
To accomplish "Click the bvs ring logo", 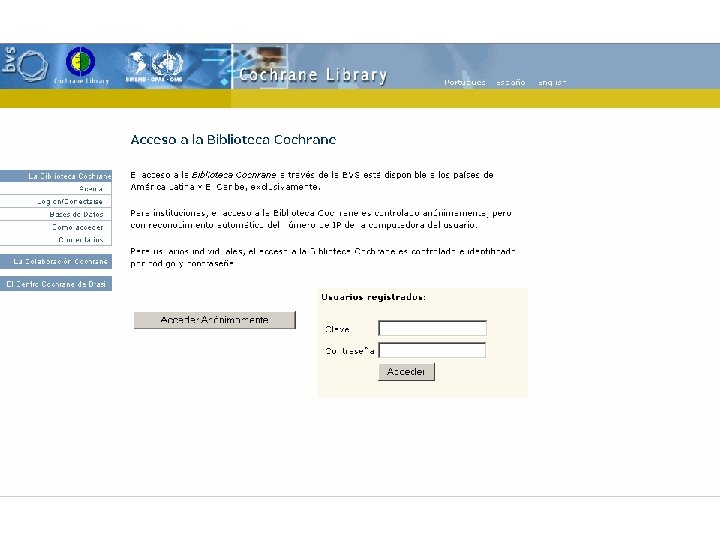I will click(x=26, y=64).
